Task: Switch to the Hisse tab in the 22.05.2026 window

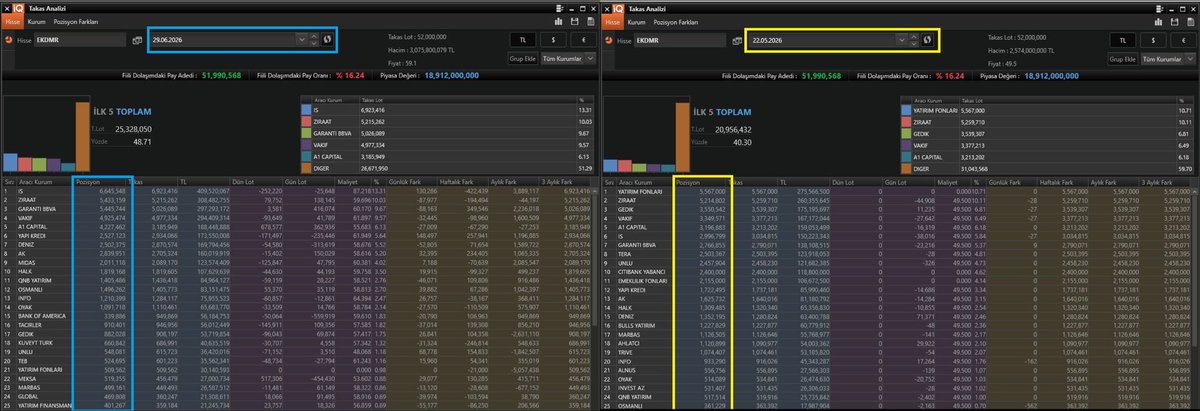Action: [613, 21]
